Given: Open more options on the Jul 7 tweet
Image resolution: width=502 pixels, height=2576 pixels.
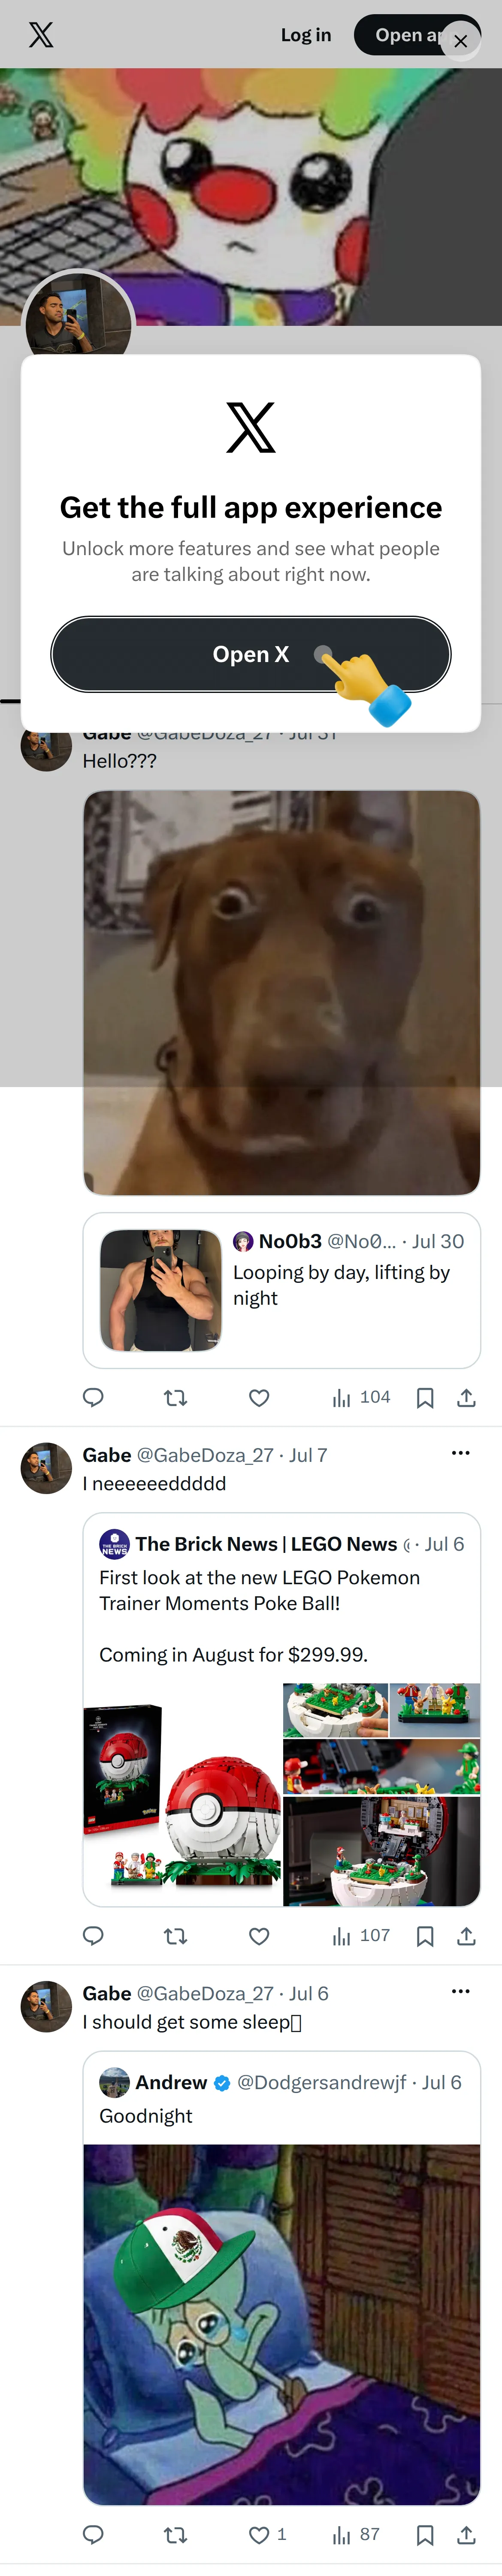Looking at the screenshot, I should (x=460, y=1453).
